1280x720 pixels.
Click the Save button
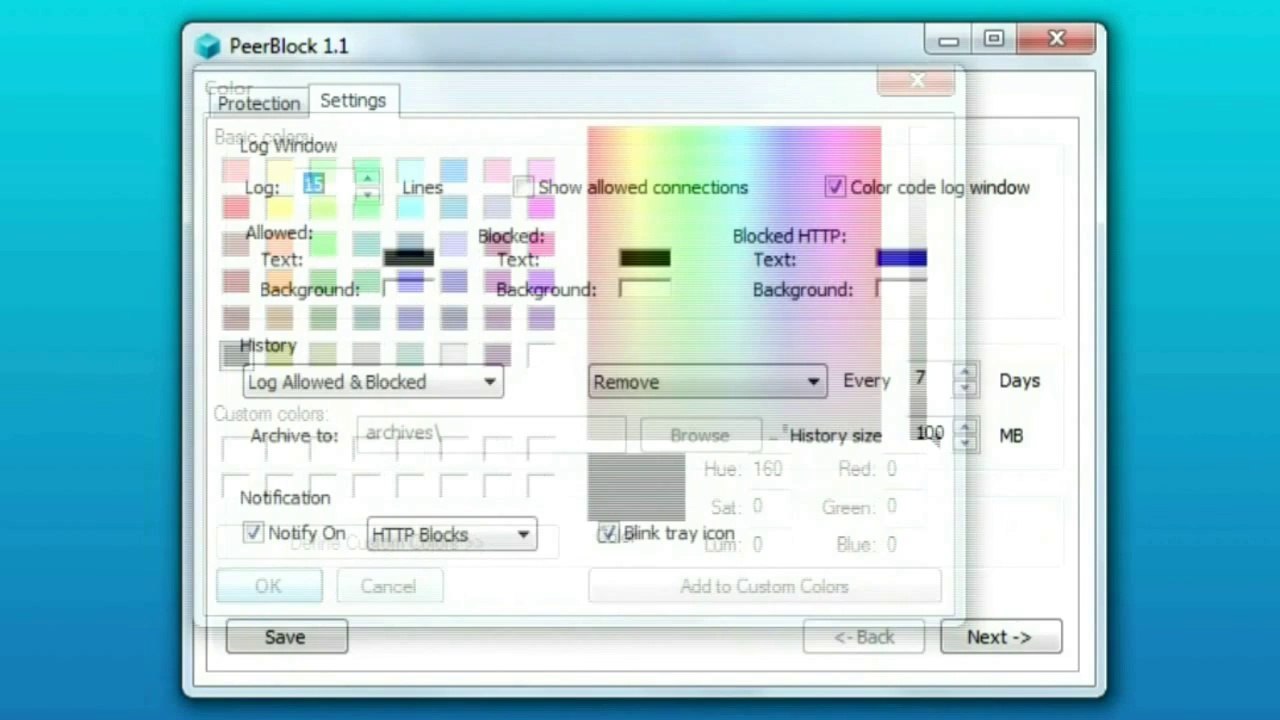tap(286, 637)
